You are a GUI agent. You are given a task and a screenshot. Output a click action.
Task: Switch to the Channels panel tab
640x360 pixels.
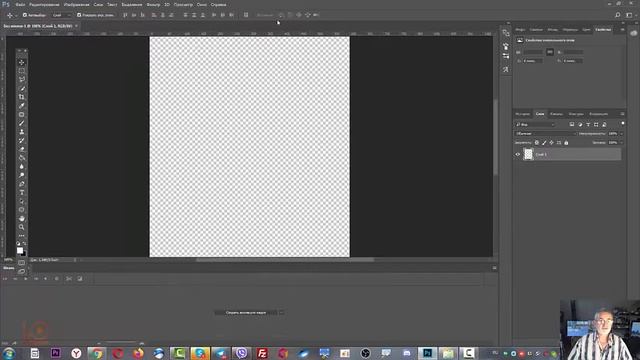[556, 114]
